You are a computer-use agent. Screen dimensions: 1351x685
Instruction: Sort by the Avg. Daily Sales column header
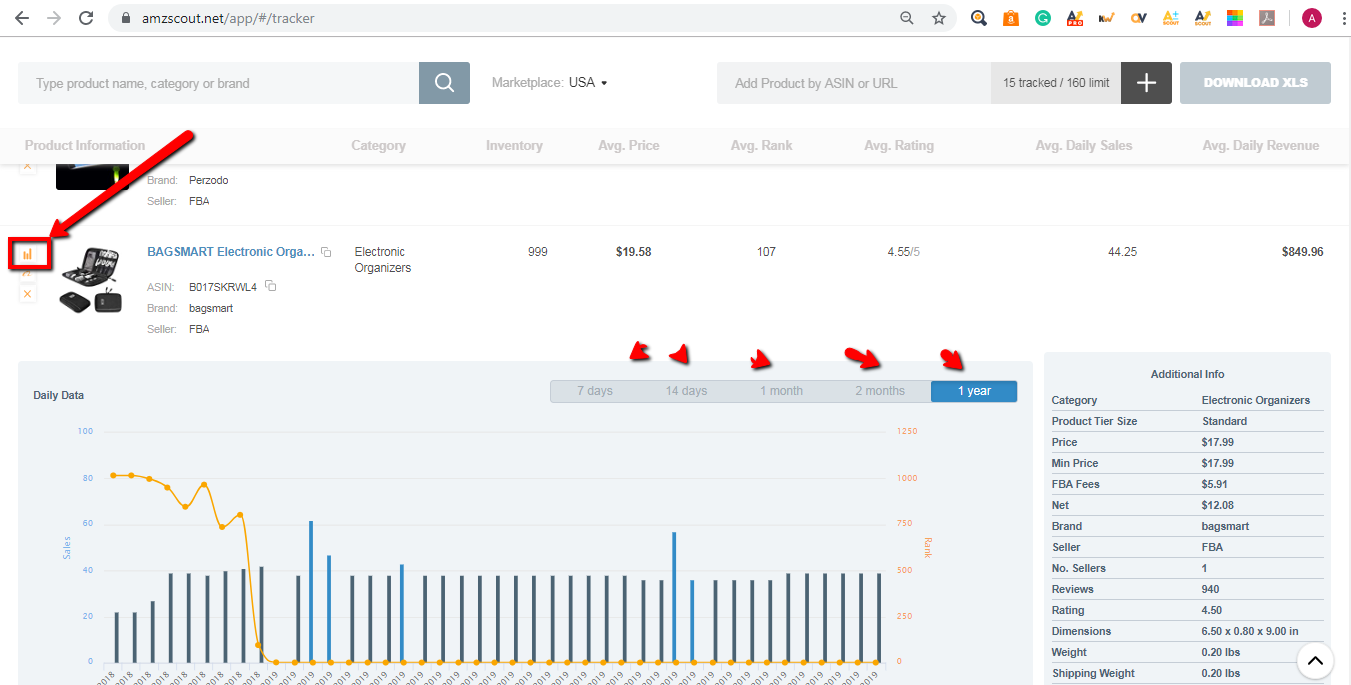1084,145
